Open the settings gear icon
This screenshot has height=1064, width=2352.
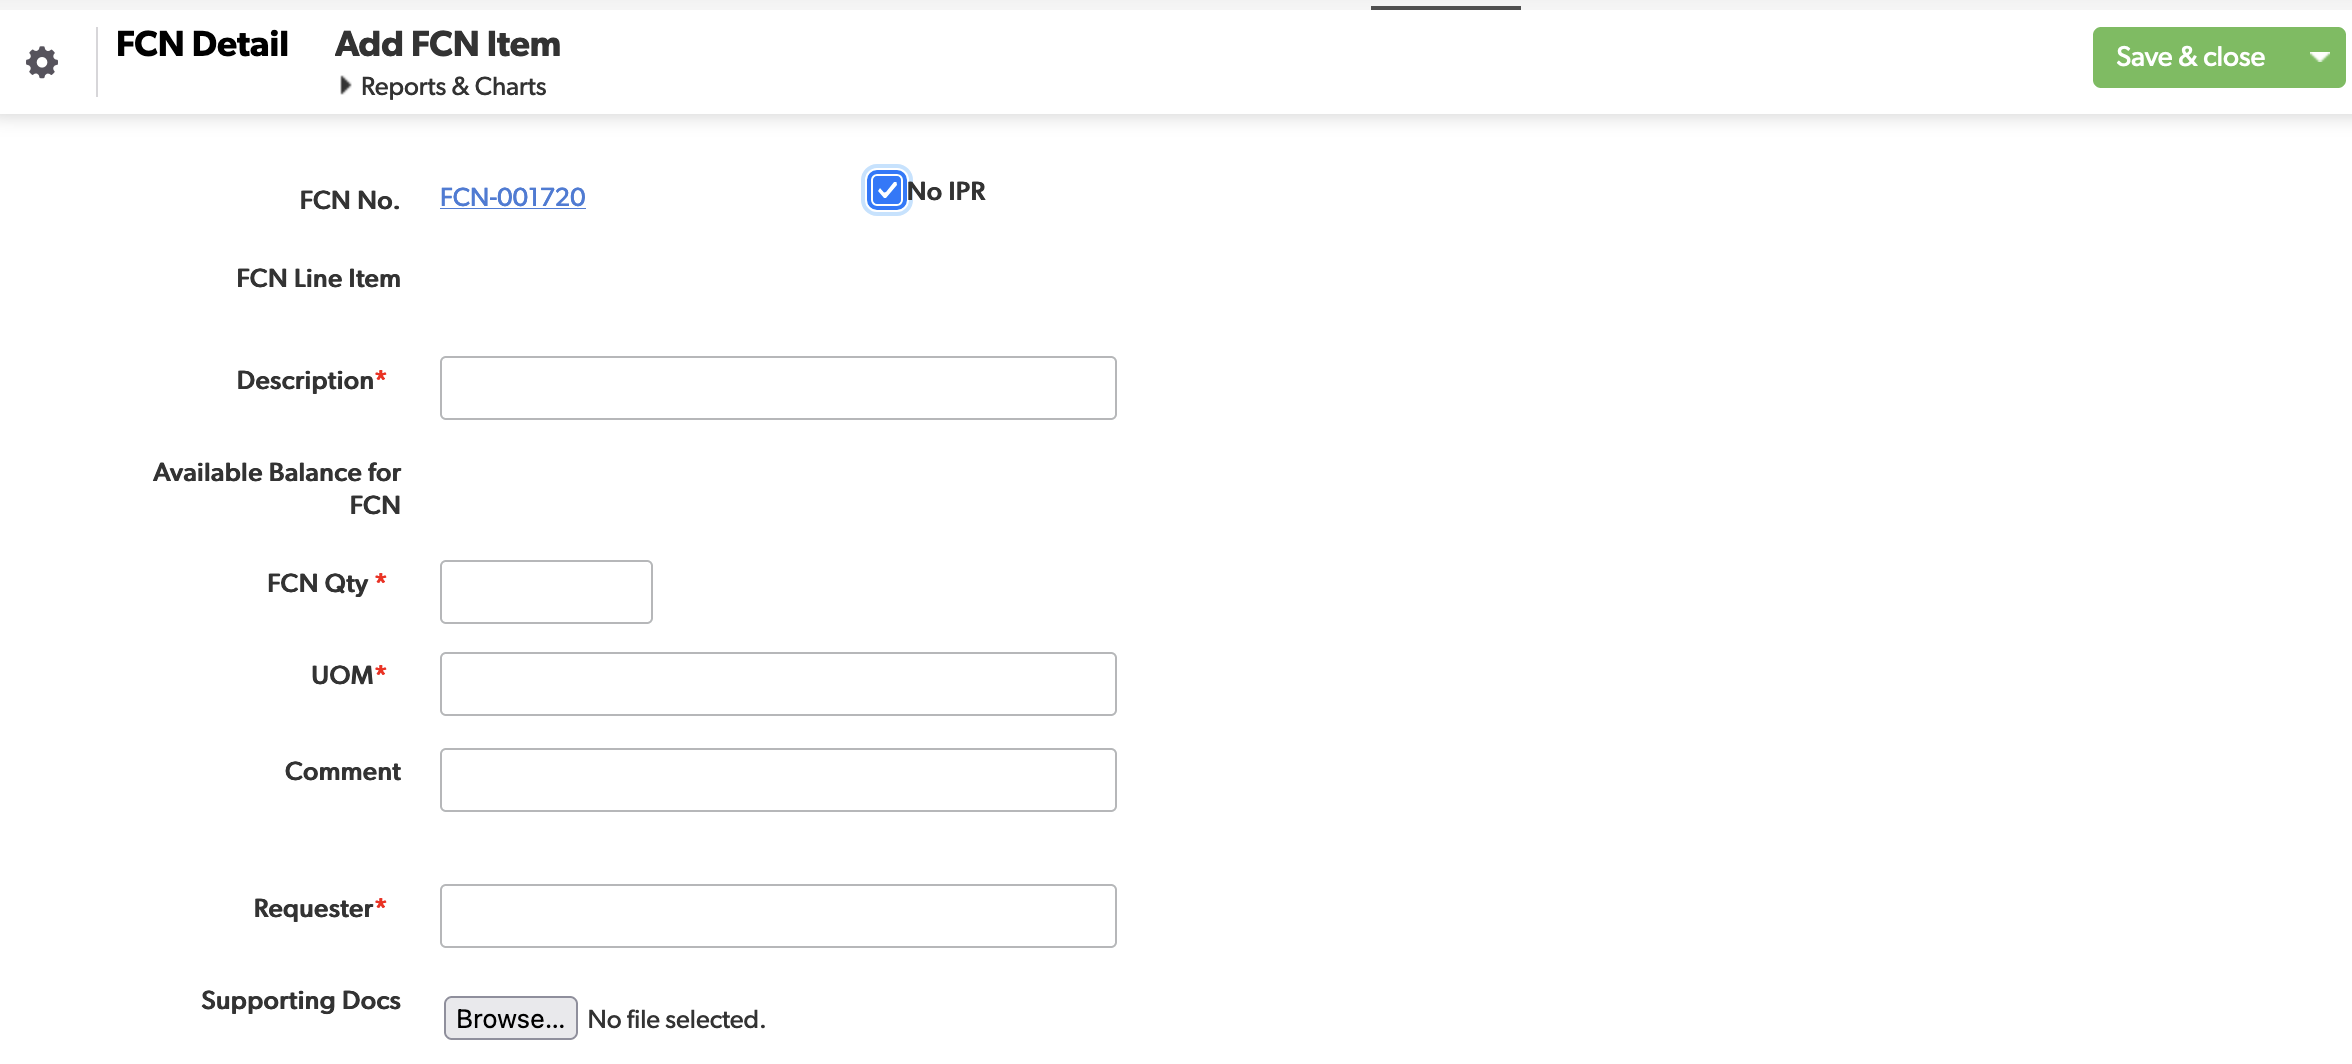pyautogui.click(x=42, y=62)
